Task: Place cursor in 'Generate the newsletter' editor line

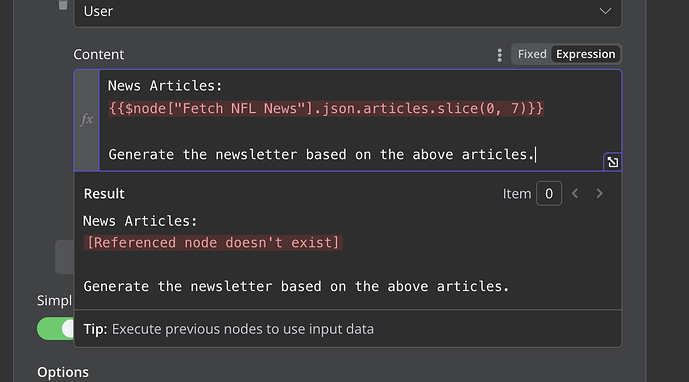Action: (x=321, y=155)
